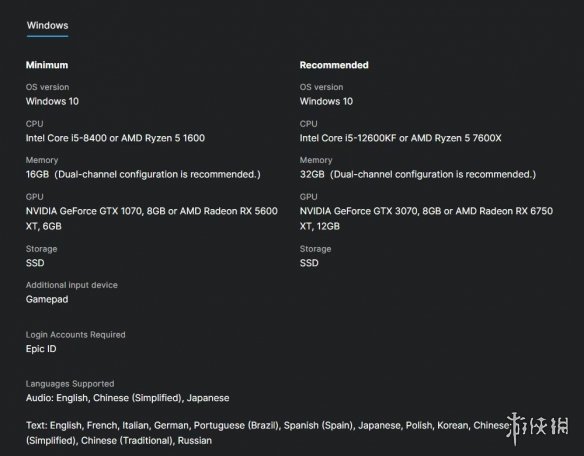Click the Login Accounts Required label
Screen dimensions: 584x456
[x=76, y=335]
